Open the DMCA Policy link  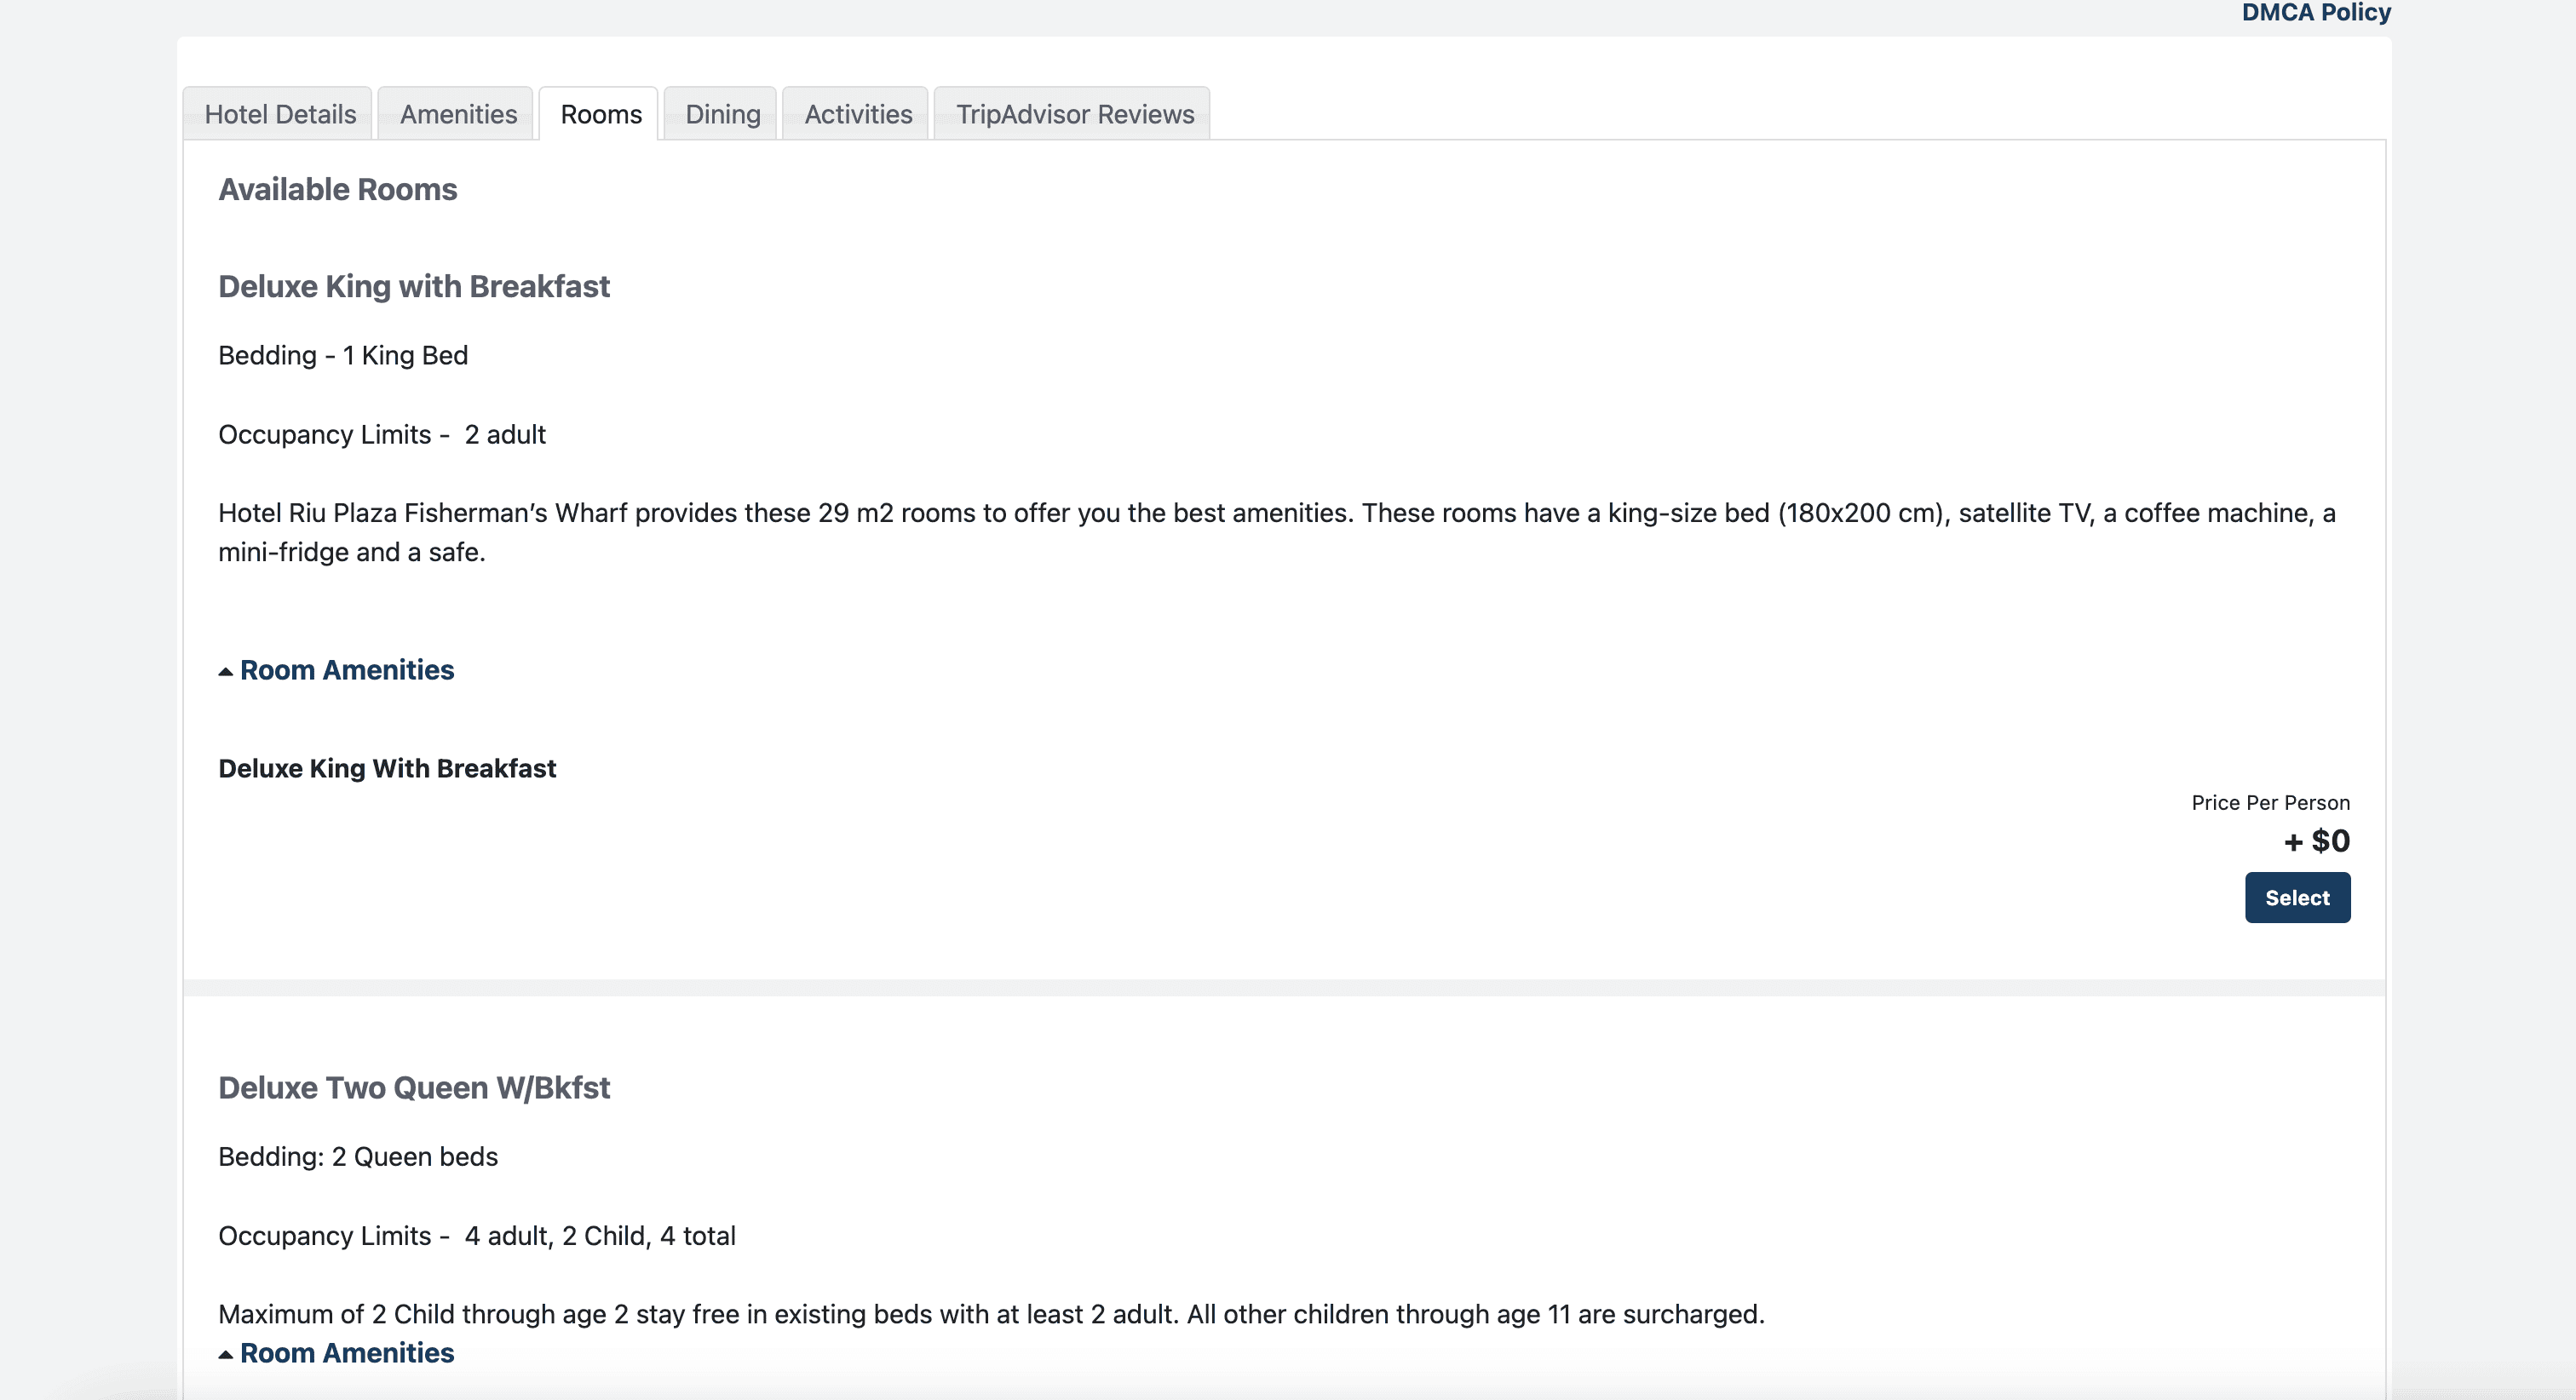(2315, 12)
